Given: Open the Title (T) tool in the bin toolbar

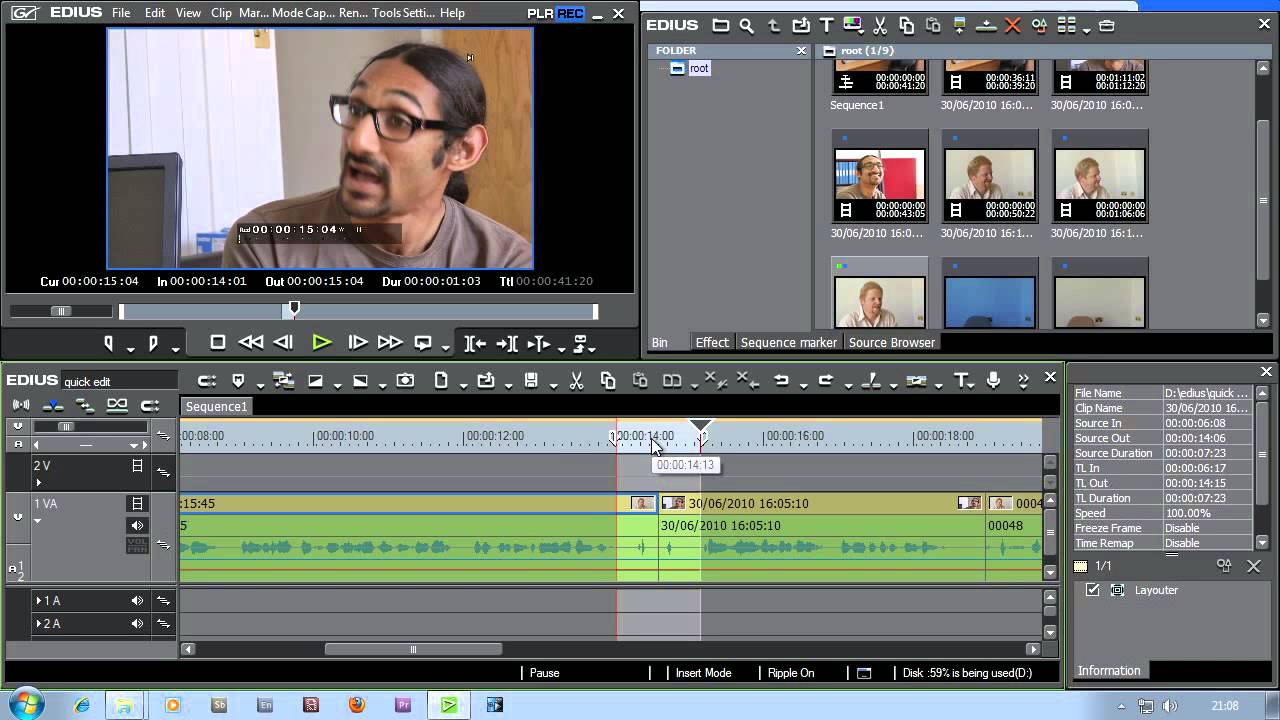Looking at the screenshot, I should [826, 25].
